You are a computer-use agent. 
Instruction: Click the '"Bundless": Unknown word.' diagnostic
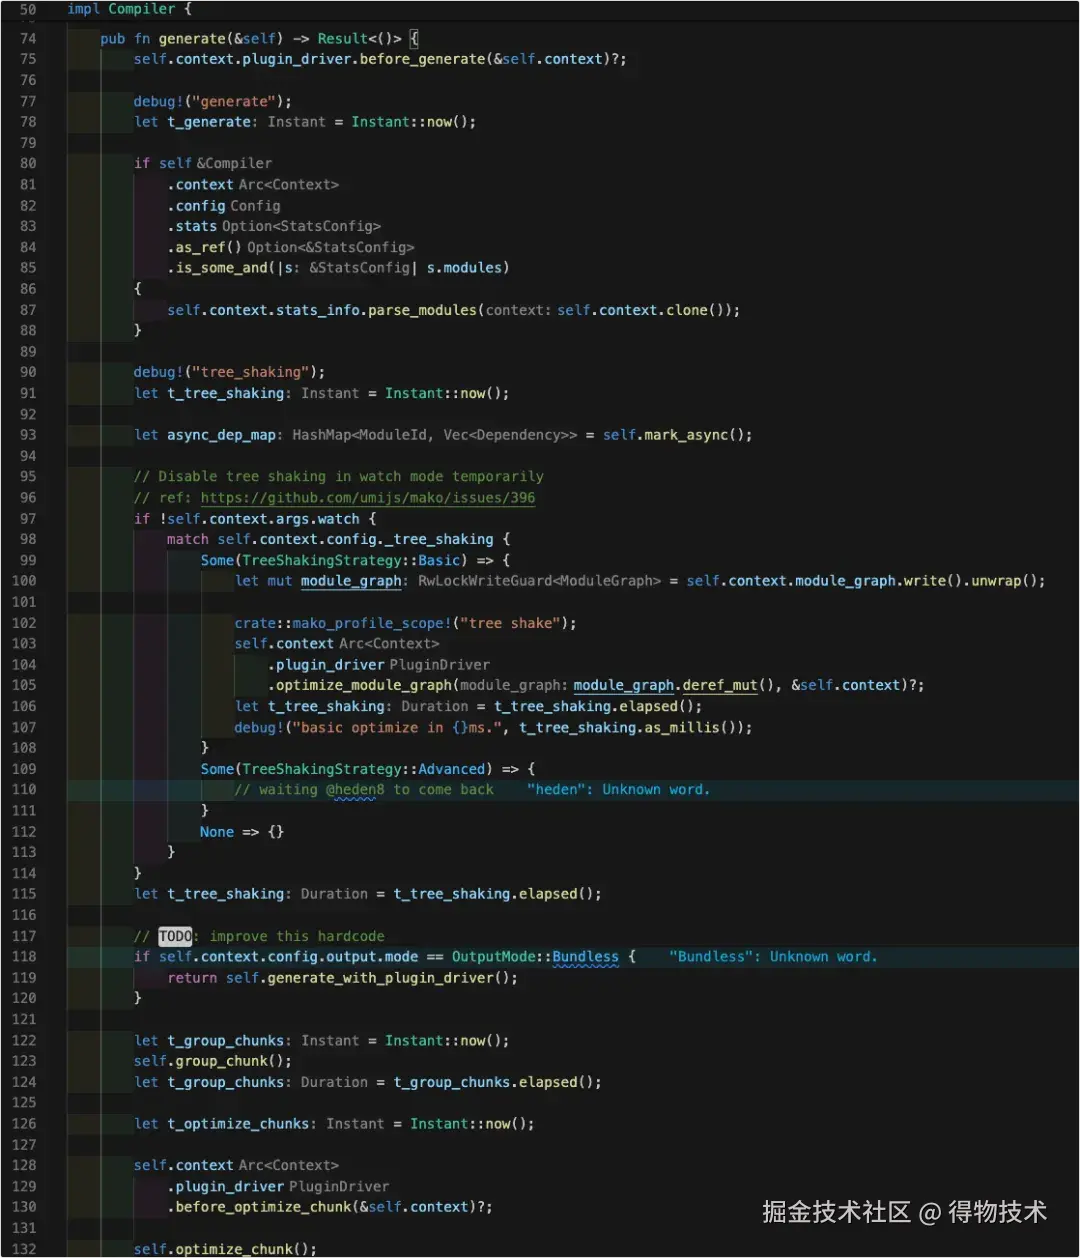click(x=773, y=957)
